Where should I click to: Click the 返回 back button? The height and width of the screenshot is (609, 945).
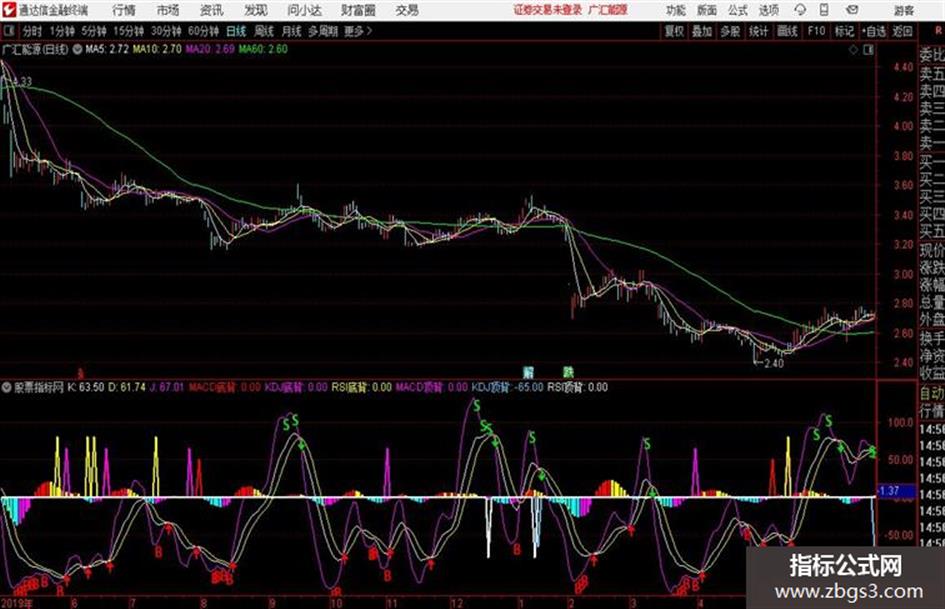coord(902,31)
